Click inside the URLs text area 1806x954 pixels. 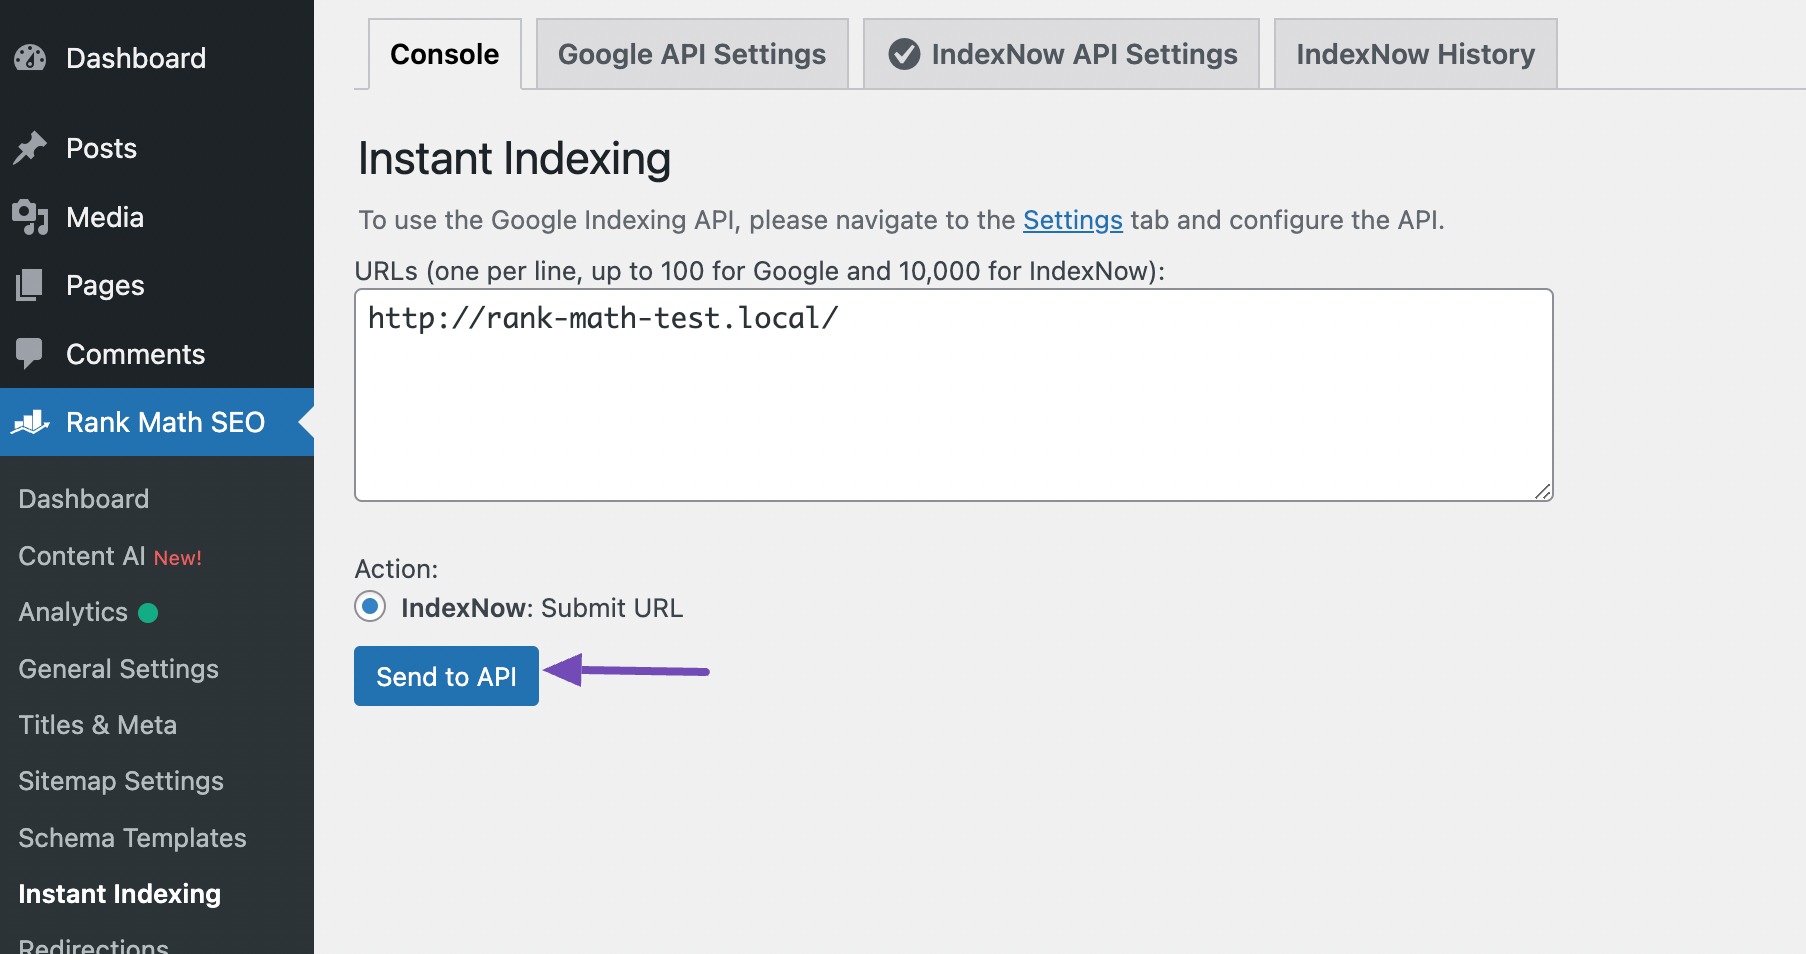tap(950, 395)
